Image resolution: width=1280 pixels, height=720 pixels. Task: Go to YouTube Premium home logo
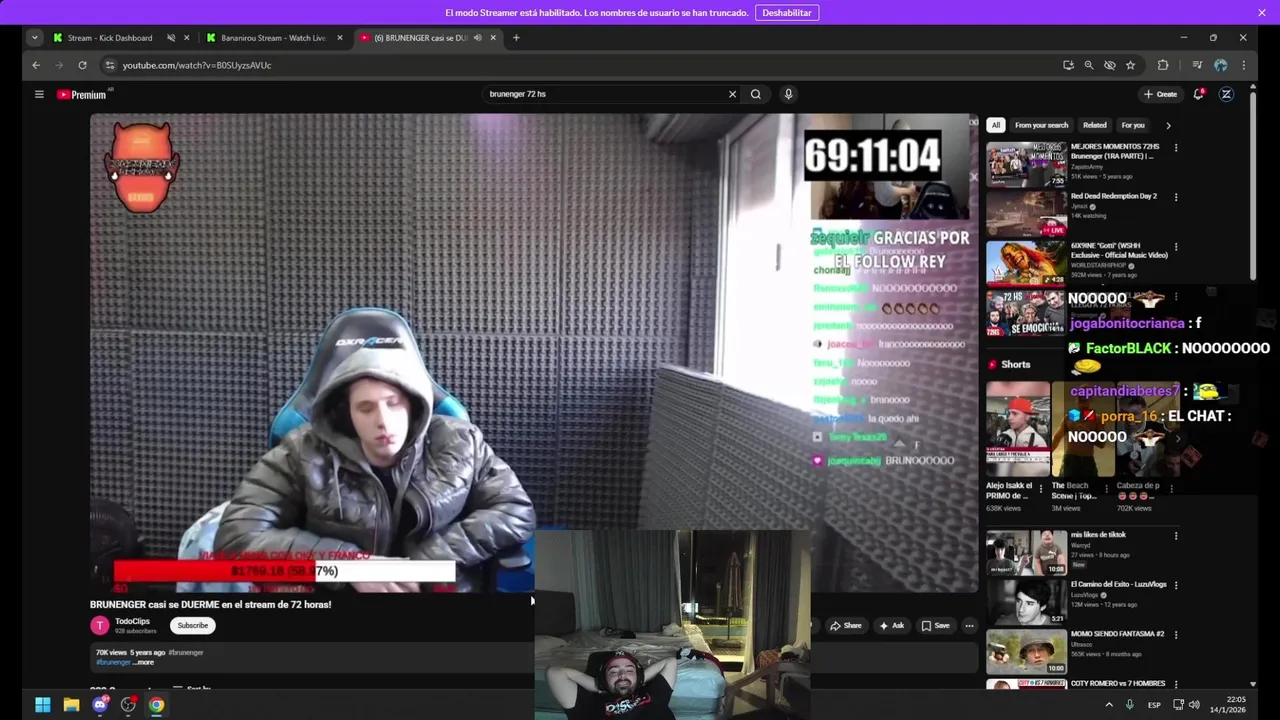82,94
